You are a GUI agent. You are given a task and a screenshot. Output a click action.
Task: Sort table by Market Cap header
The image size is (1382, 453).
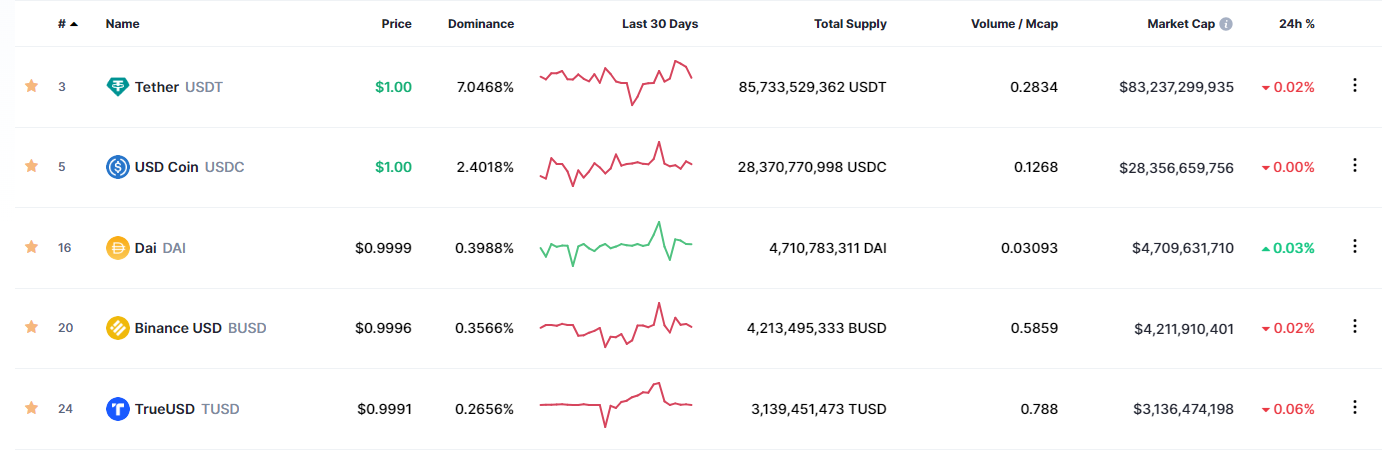tap(1181, 24)
